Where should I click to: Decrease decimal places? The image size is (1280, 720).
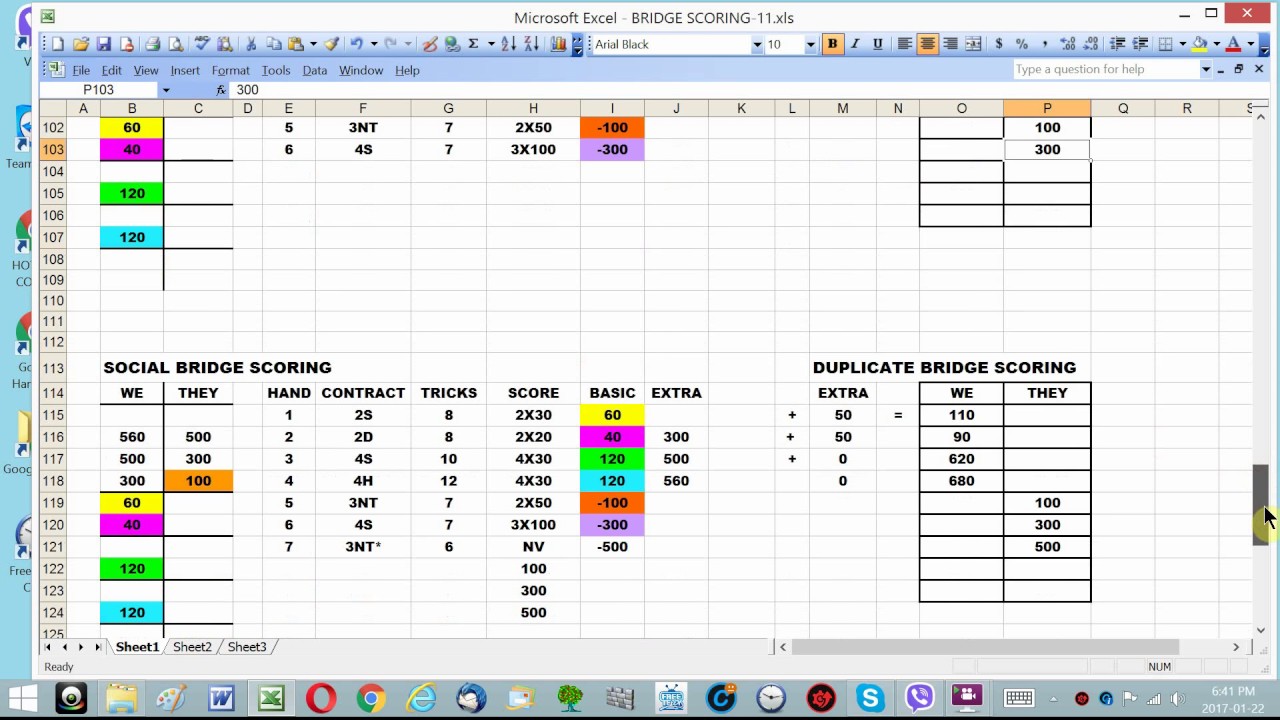coord(1090,44)
